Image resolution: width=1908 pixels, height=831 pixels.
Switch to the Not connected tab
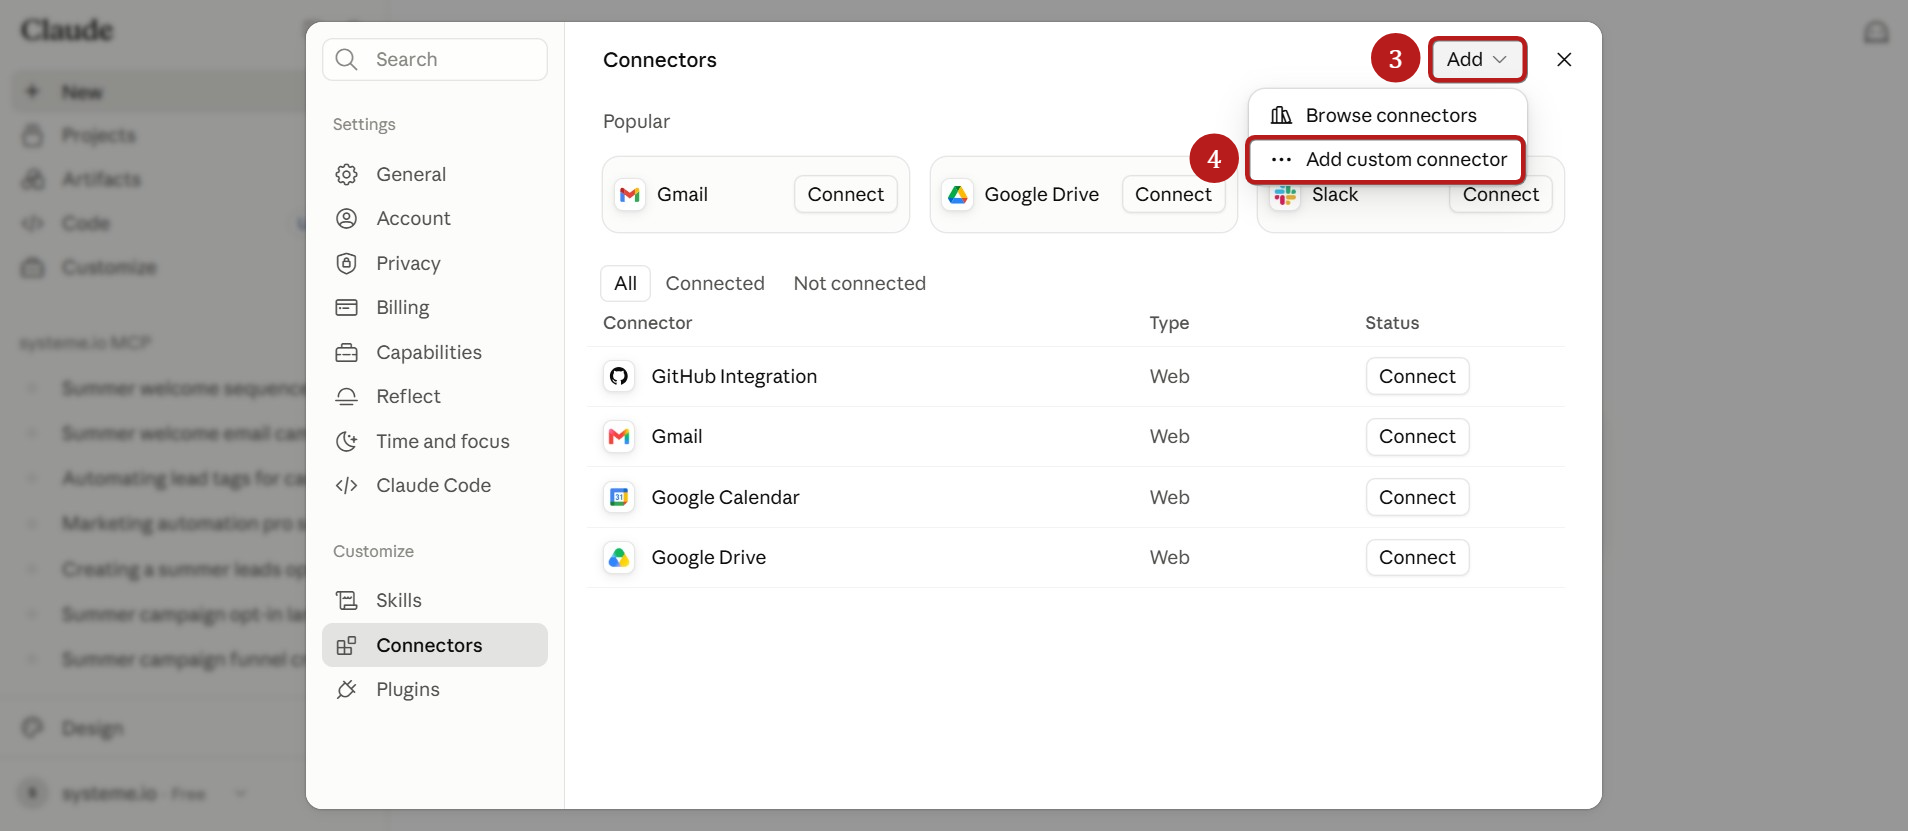pos(860,283)
